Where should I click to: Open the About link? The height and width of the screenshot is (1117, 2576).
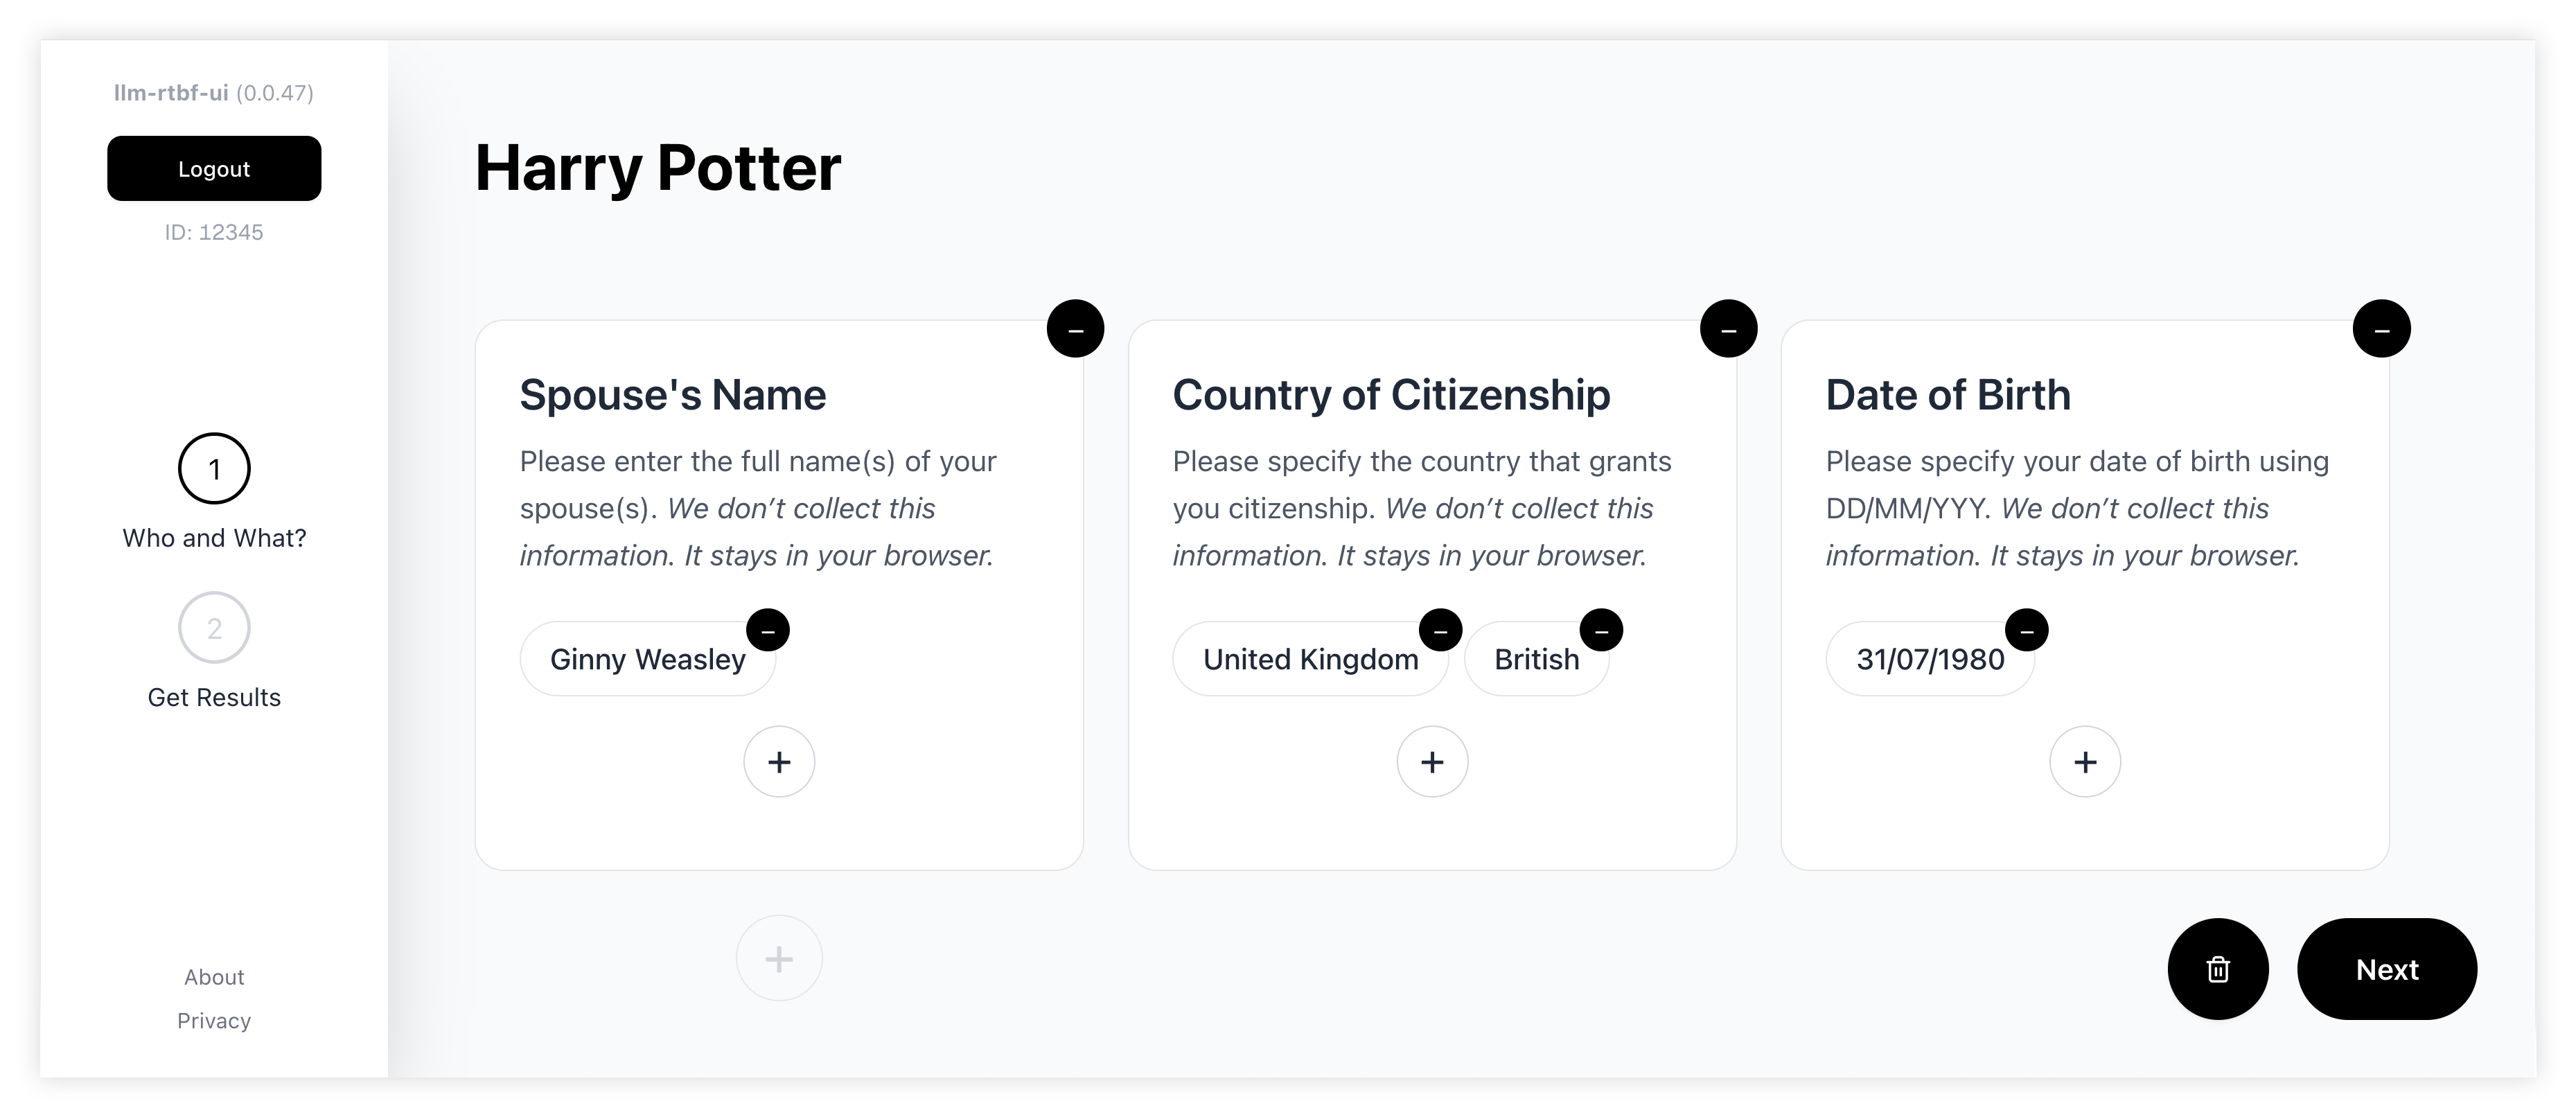[x=214, y=977]
